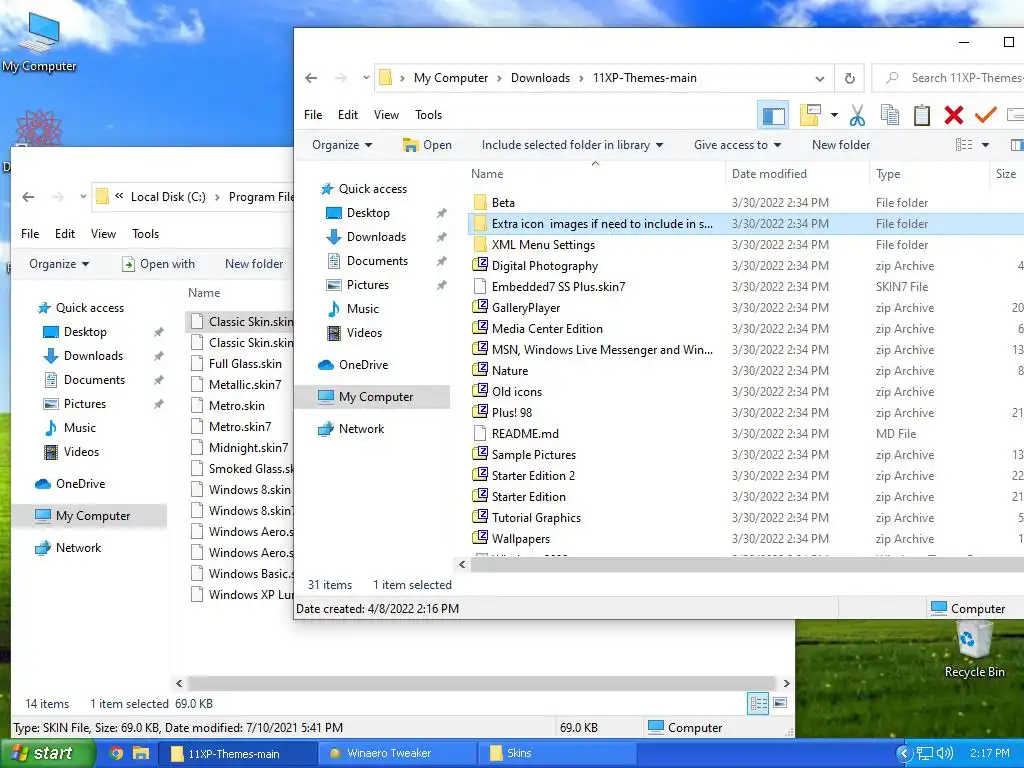The width and height of the screenshot is (1024, 768).
Task: Click the refresh button in front window address bar
Action: [850, 78]
